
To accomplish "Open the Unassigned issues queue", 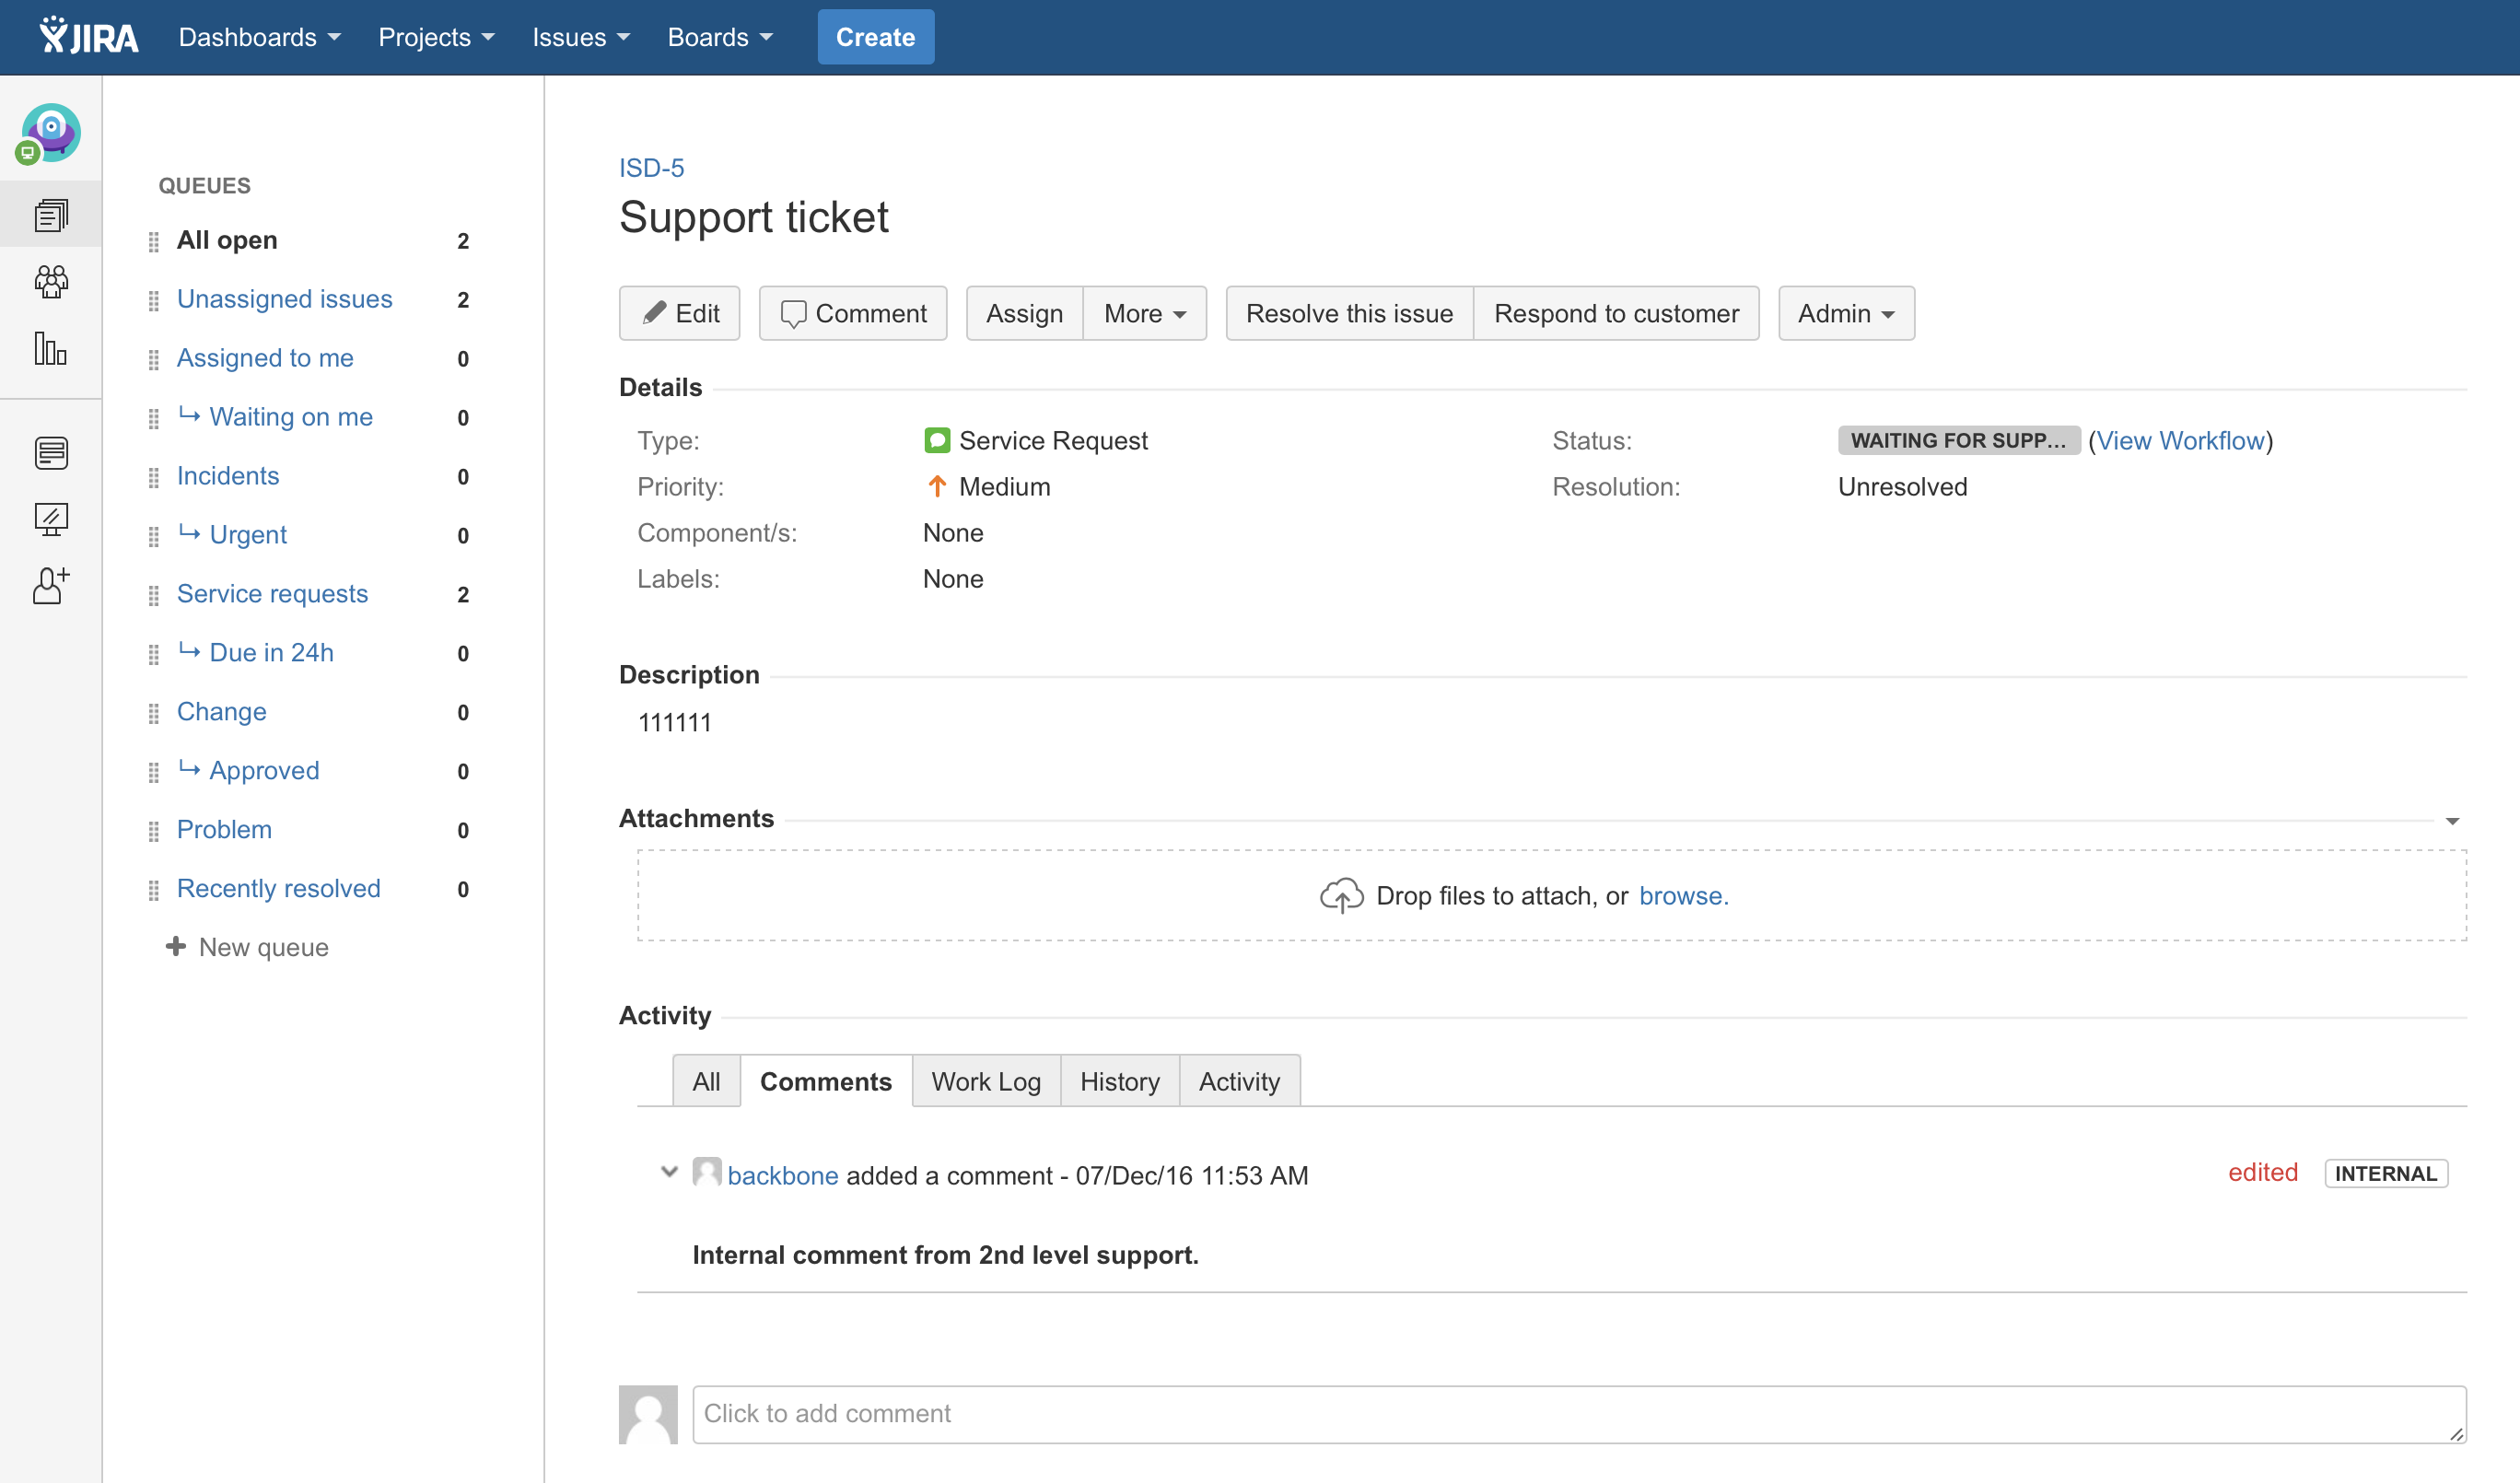I will (x=285, y=299).
